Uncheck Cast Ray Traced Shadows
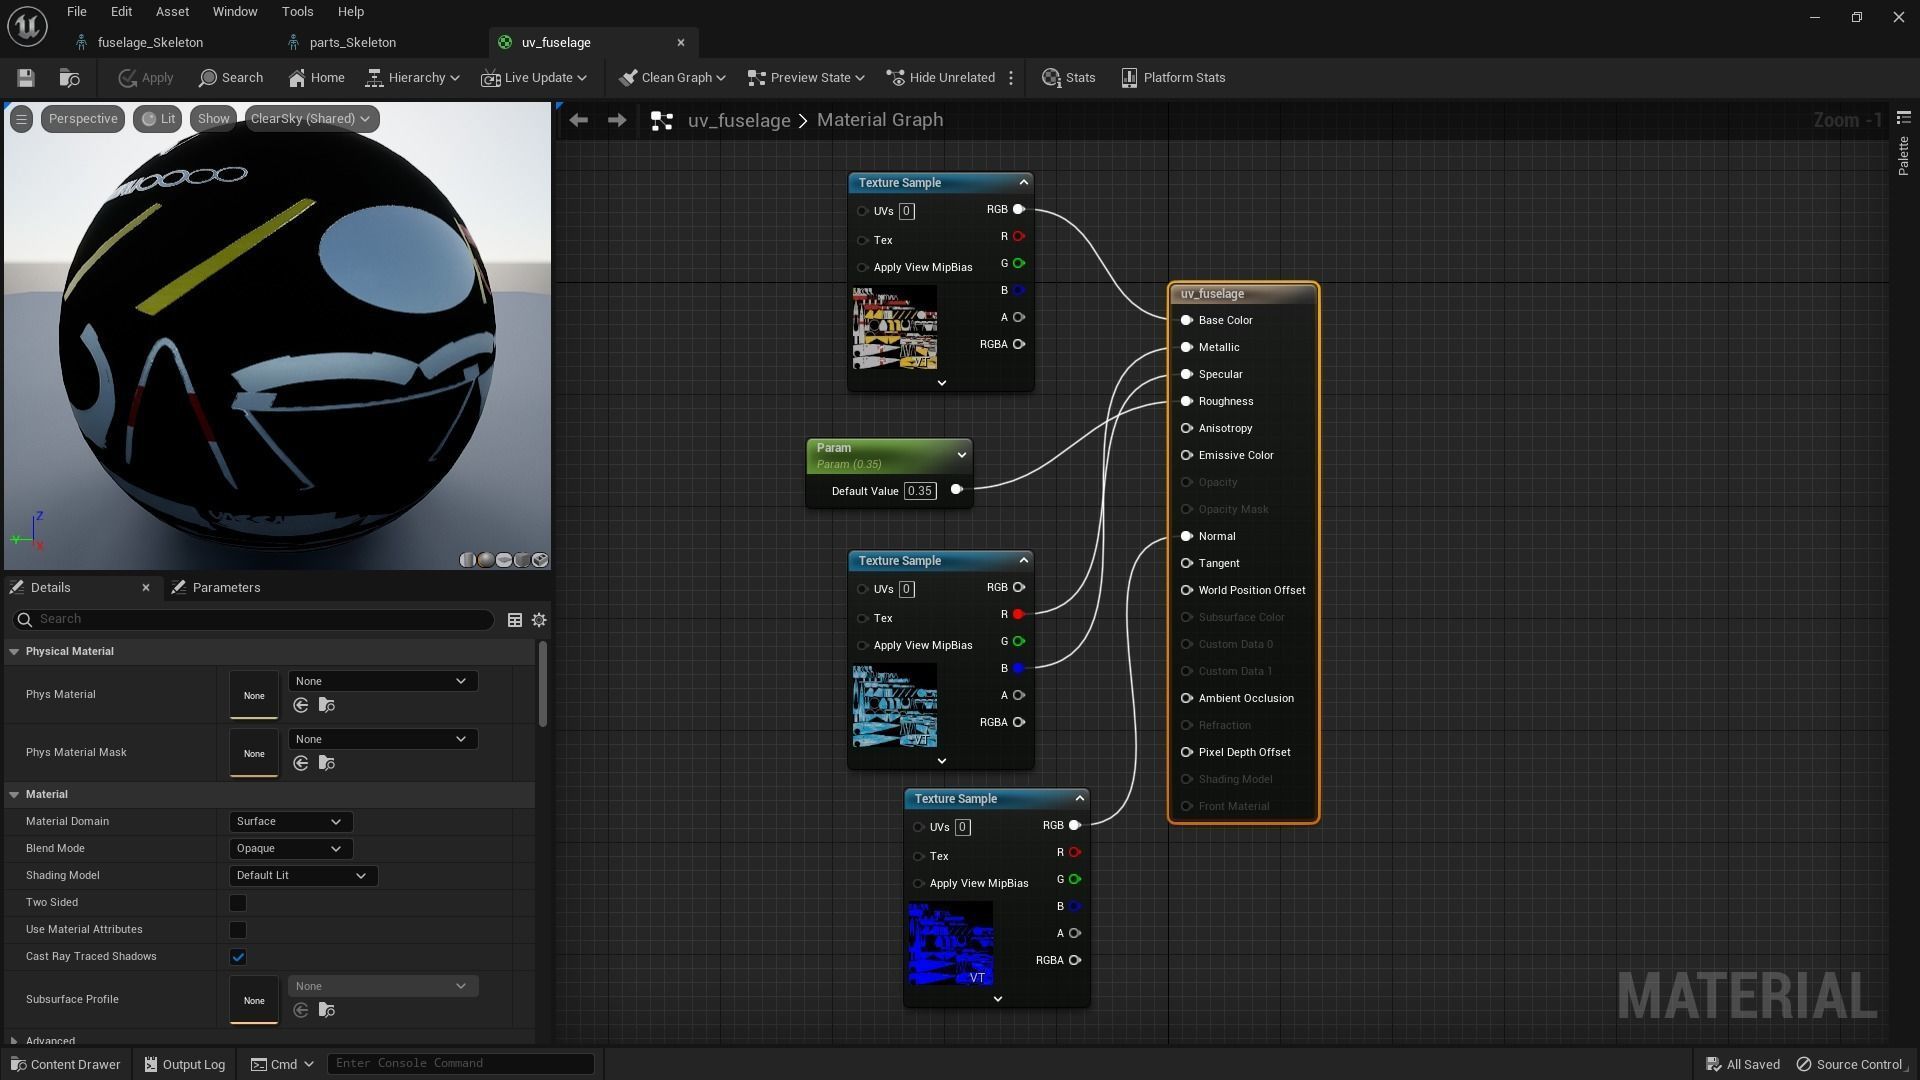This screenshot has height=1080, width=1920. 238,957
